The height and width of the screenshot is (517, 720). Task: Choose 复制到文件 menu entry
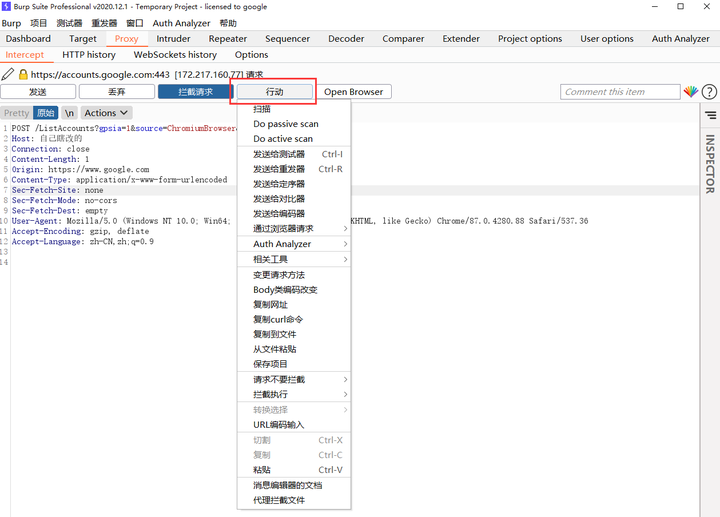(x=294, y=334)
